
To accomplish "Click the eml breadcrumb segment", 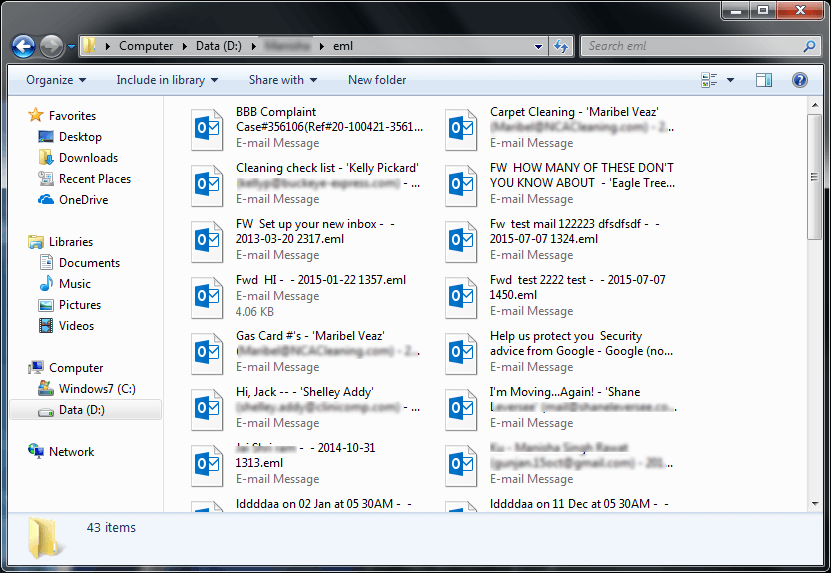I will point(343,46).
